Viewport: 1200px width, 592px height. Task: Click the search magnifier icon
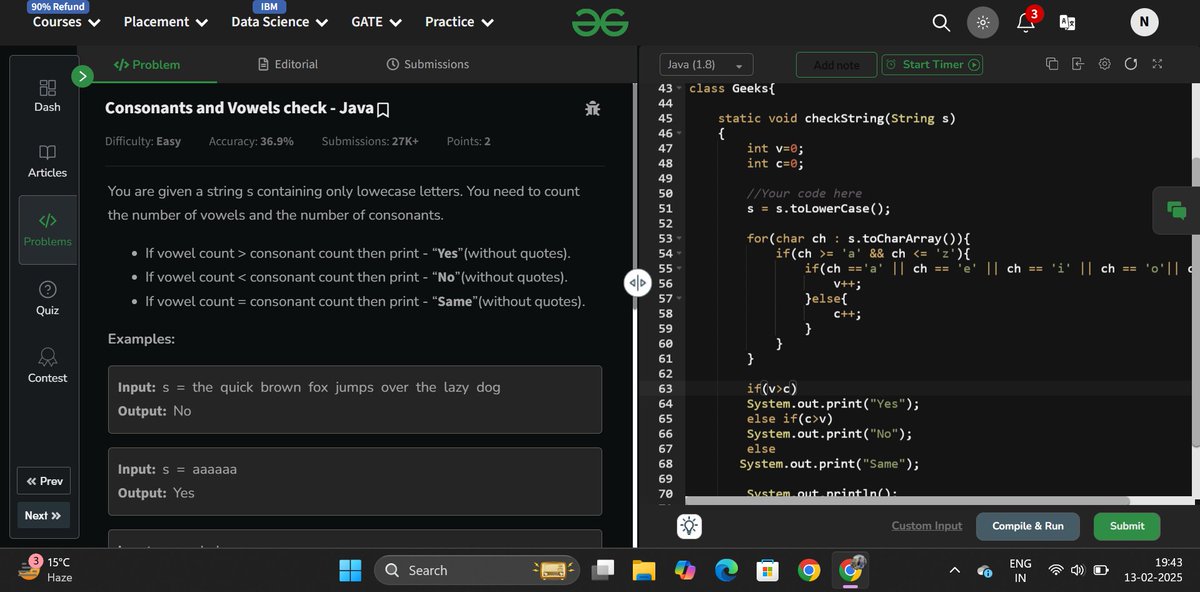941,22
